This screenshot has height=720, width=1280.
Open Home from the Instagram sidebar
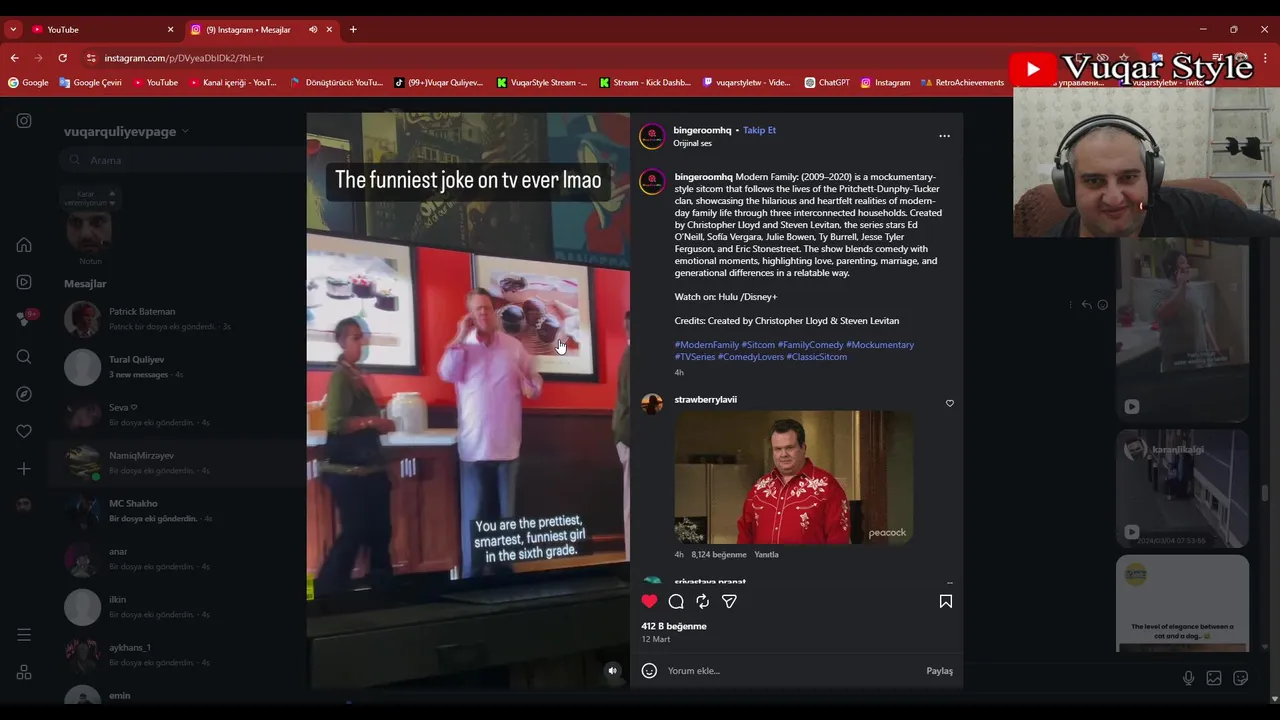coord(24,245)
